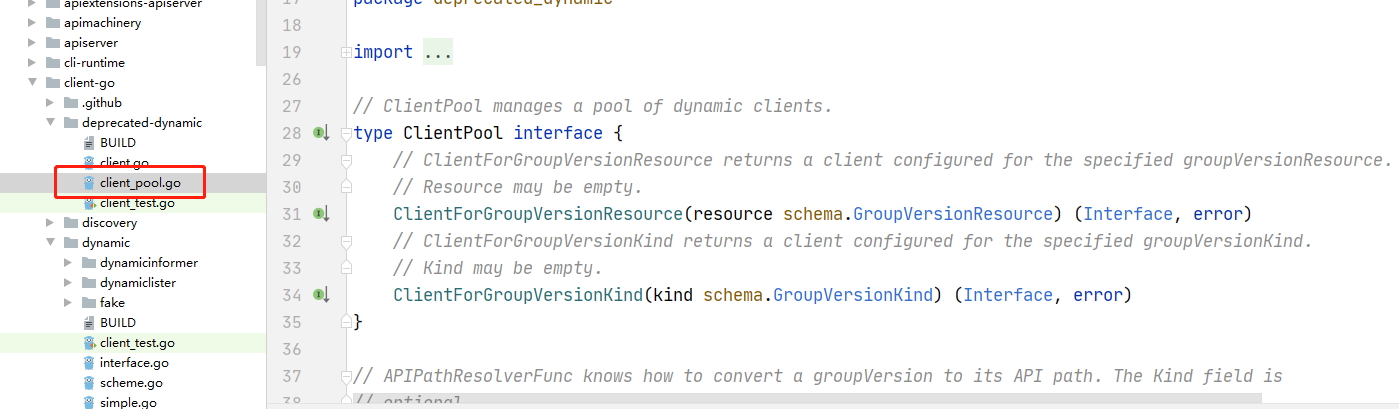Click the project tree vertical scrollbar
The width and height of the screenshot is (1399, 409).
pyautogui.click(x=261, y=33)
